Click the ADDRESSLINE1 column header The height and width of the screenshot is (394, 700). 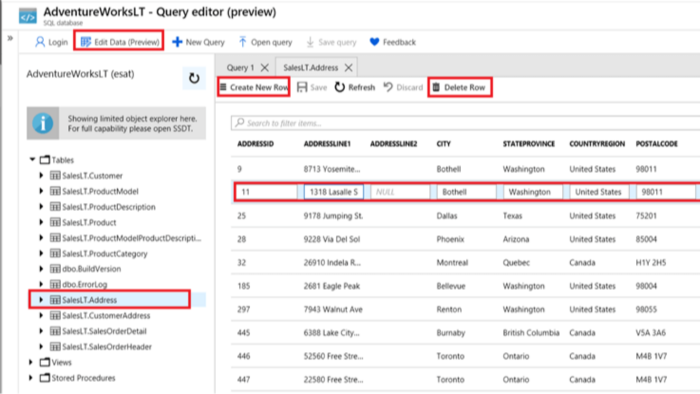[x=327, y=144]
